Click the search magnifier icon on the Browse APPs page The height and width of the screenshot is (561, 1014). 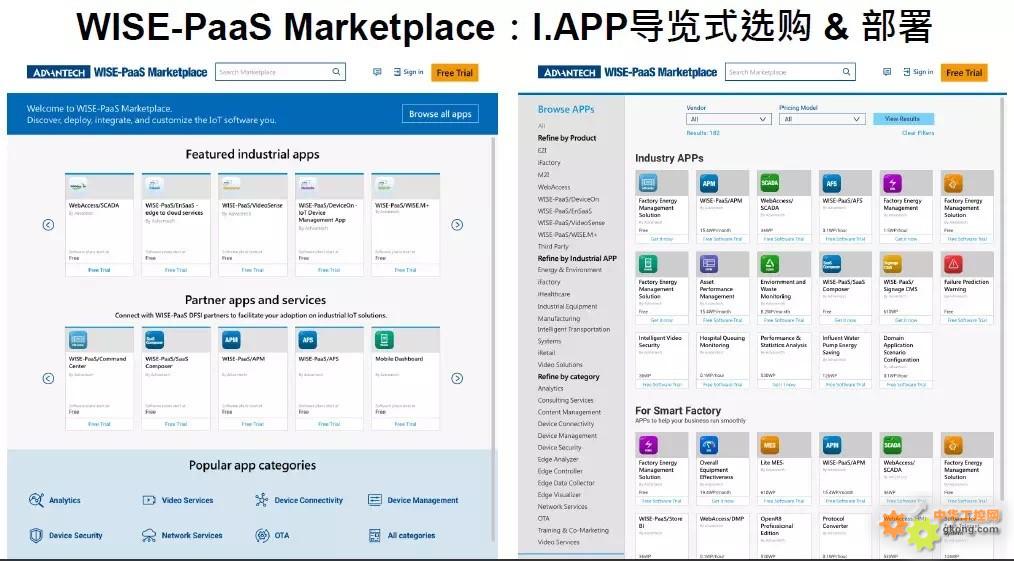coord(847,72)
